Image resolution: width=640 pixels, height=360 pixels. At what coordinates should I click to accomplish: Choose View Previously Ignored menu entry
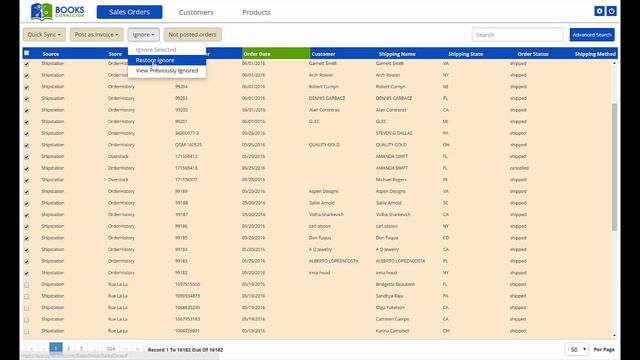point(167,71)
